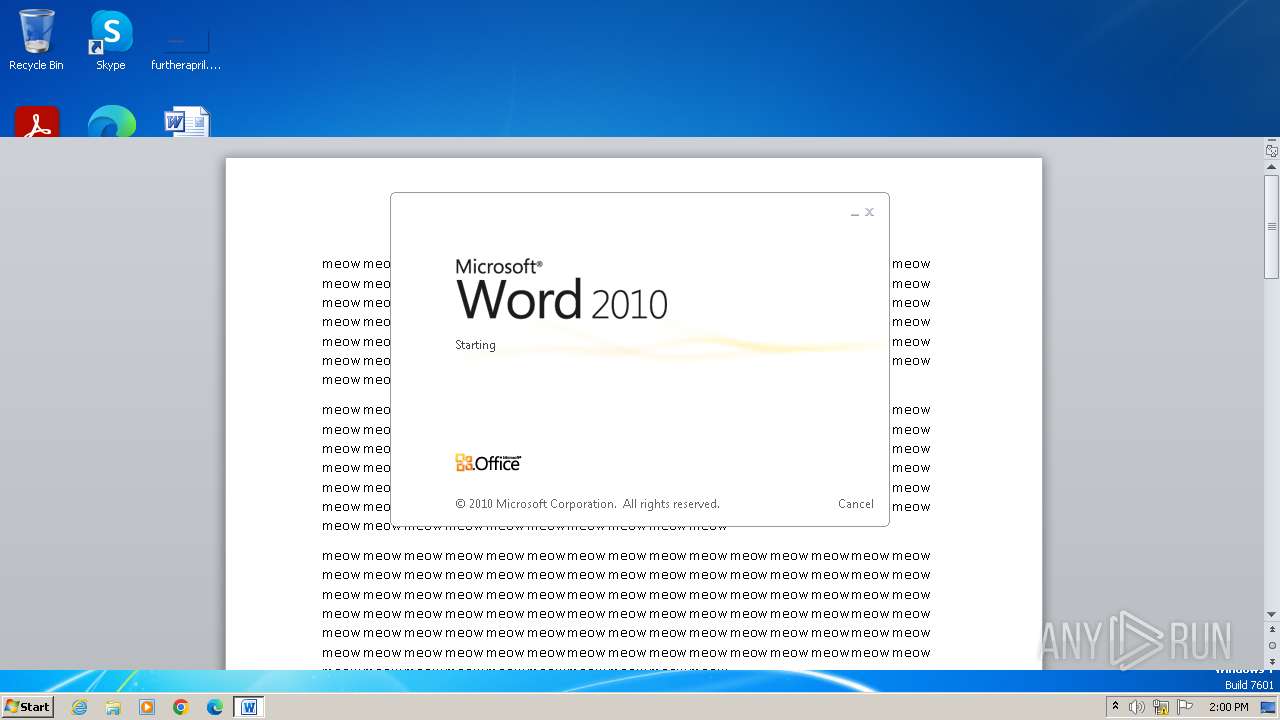Open File Explorer from taskbar

[113, 707]
